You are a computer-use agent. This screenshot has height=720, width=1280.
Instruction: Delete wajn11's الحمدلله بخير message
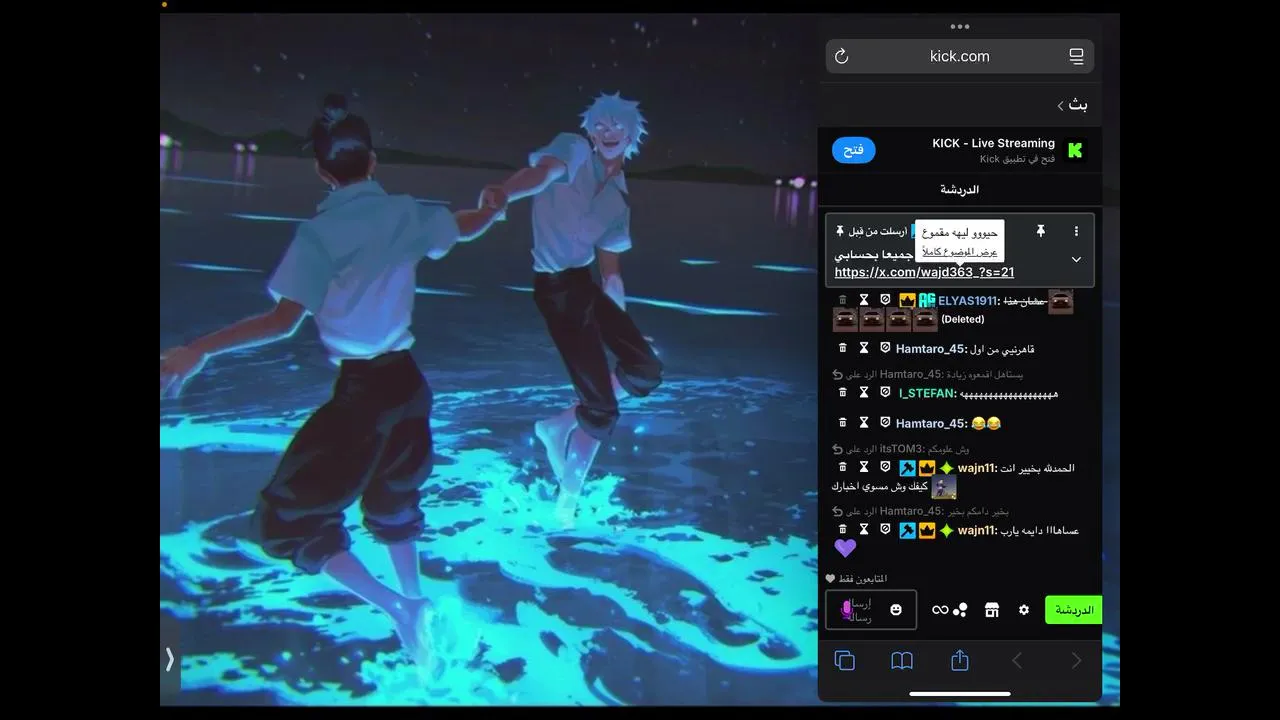[842, 467]
